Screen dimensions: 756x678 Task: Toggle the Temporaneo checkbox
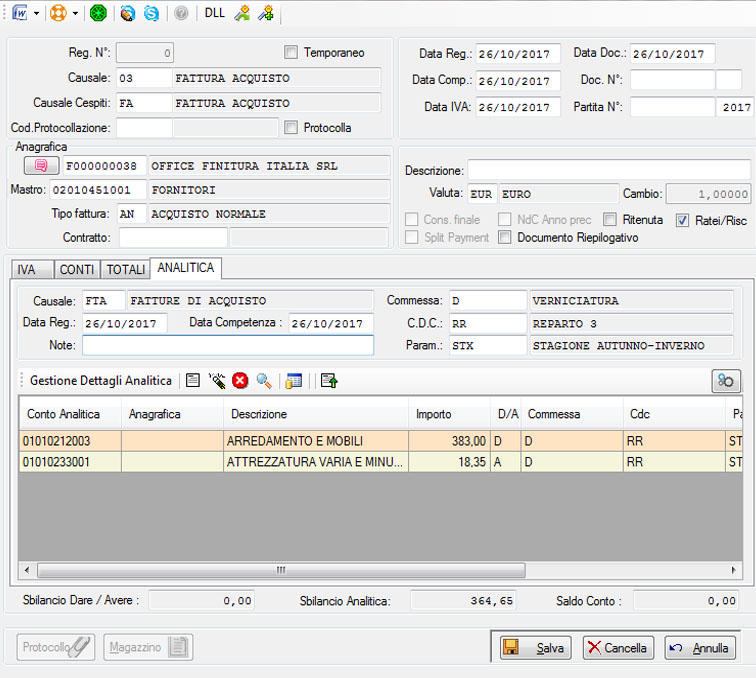click(291, 52)
